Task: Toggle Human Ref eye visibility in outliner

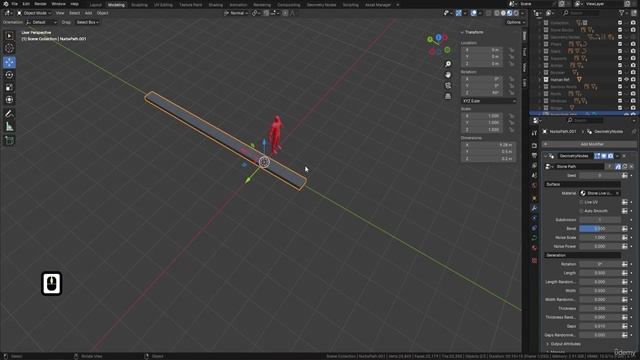Action: tap(627, 80)
